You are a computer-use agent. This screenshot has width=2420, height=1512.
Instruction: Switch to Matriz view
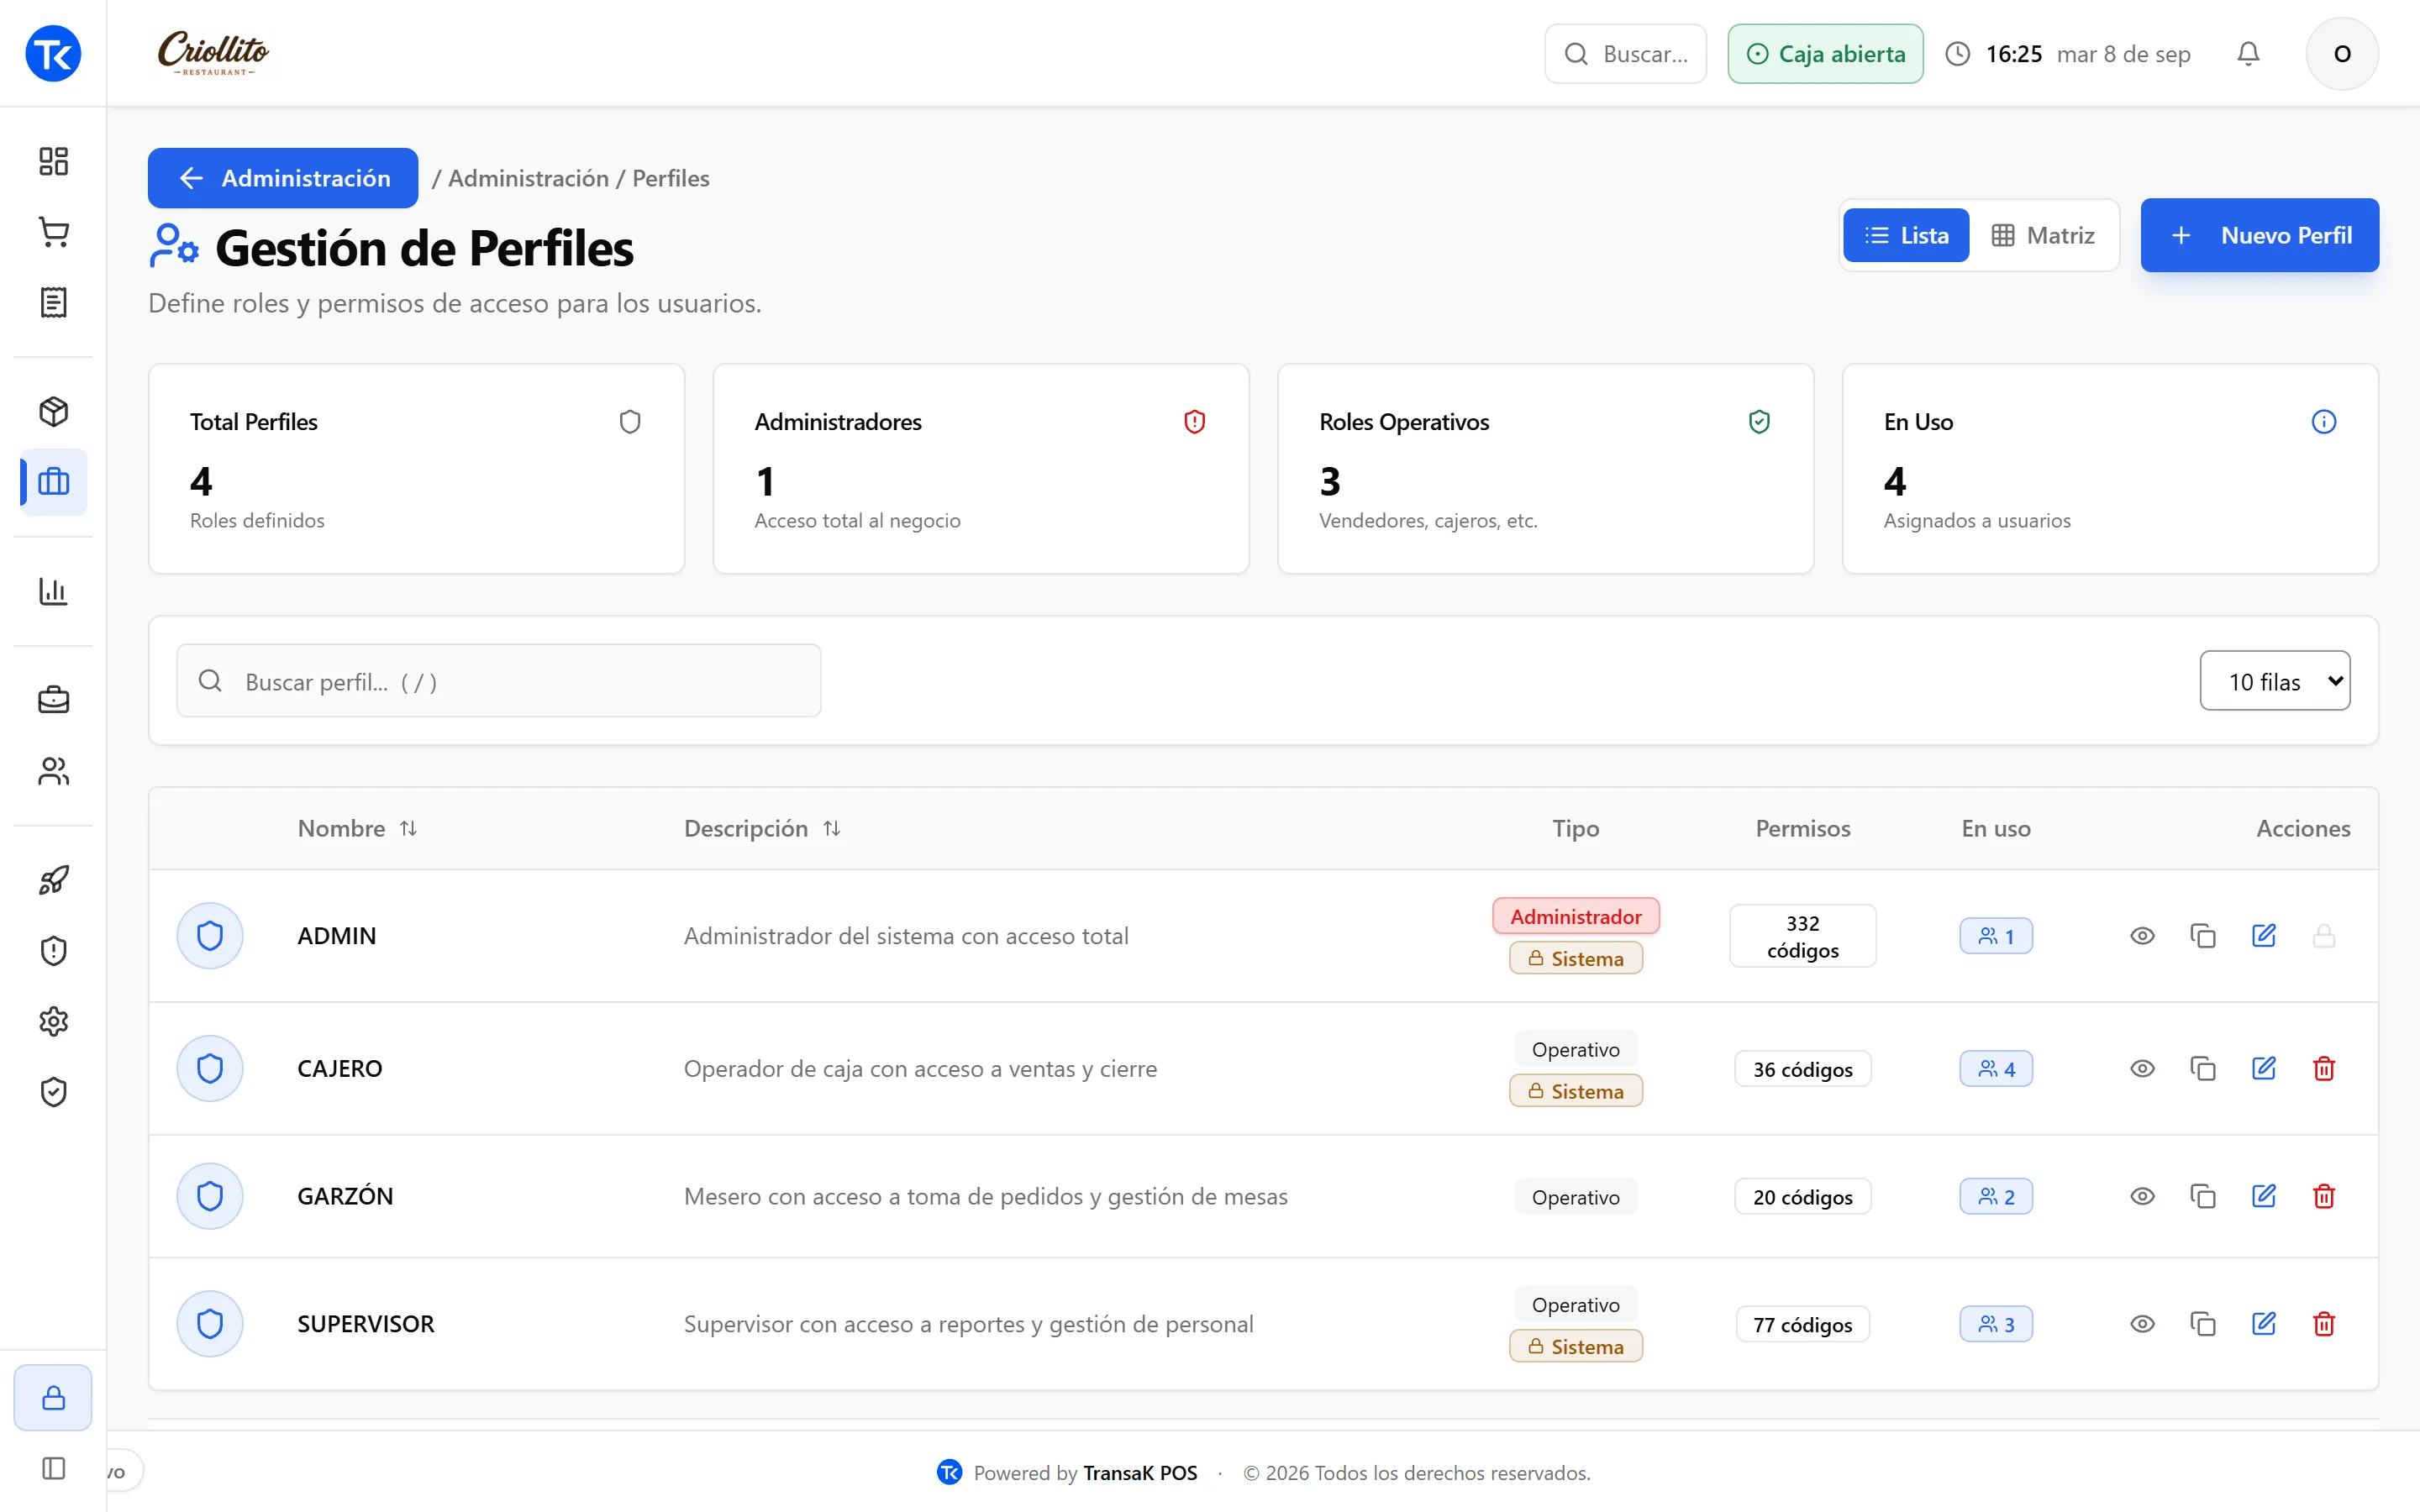tap(2043, 235)
